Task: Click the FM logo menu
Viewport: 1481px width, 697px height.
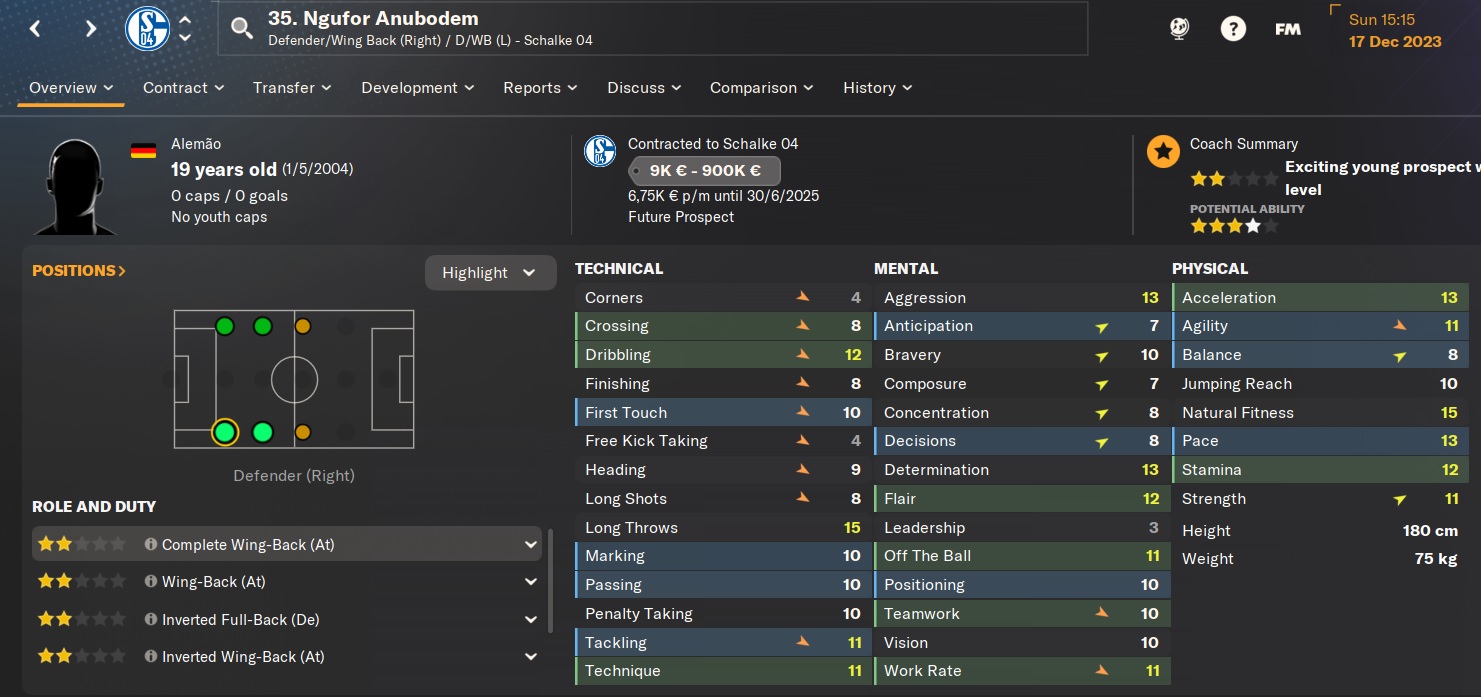Action: pos(1288,28)
